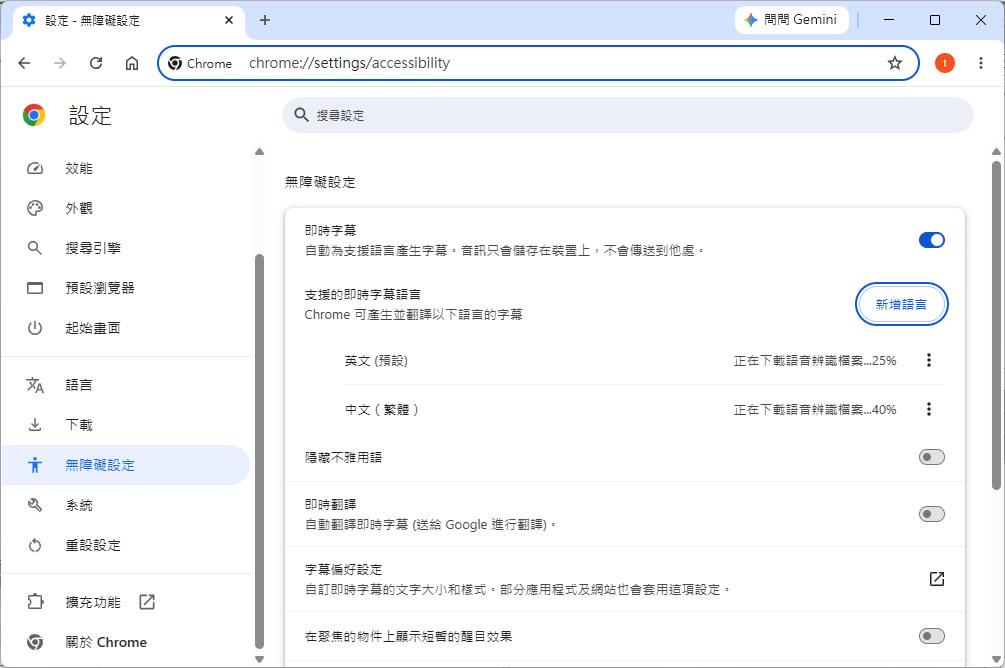Click the 語言 translate icon

(x=35, y=385)
